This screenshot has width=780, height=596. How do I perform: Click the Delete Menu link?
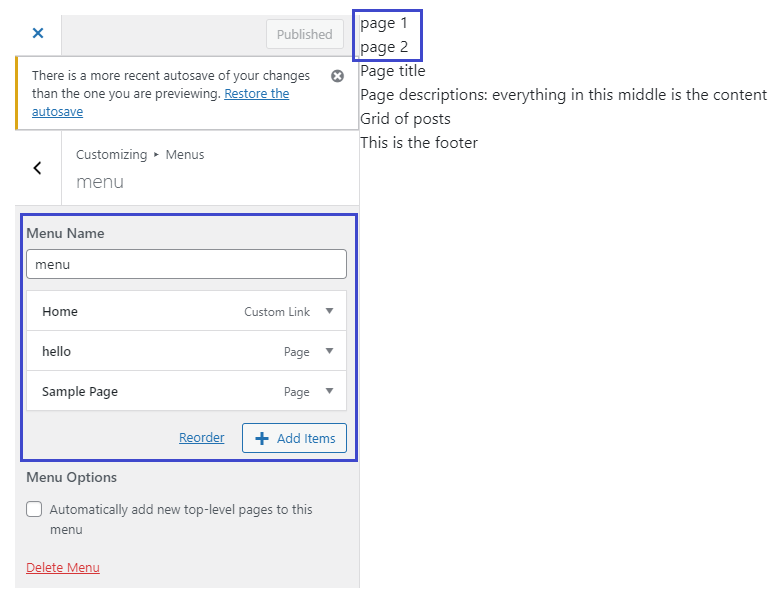click(63, 567)
